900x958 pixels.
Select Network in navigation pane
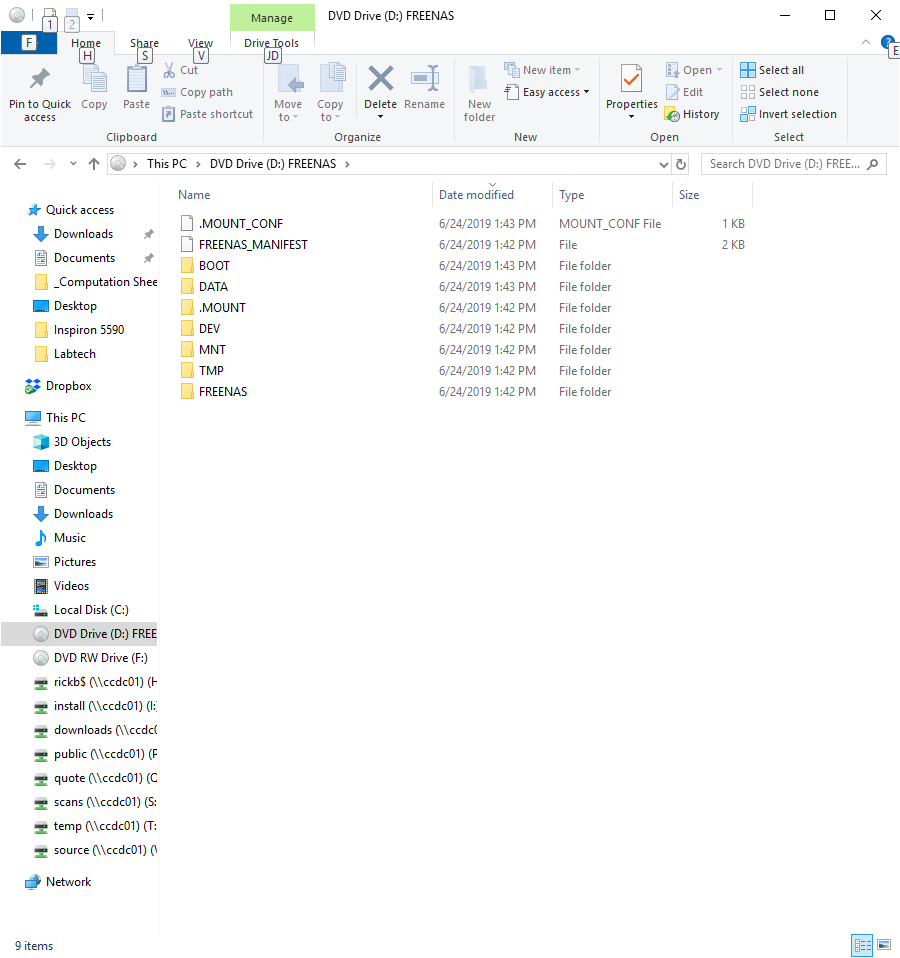68,882
